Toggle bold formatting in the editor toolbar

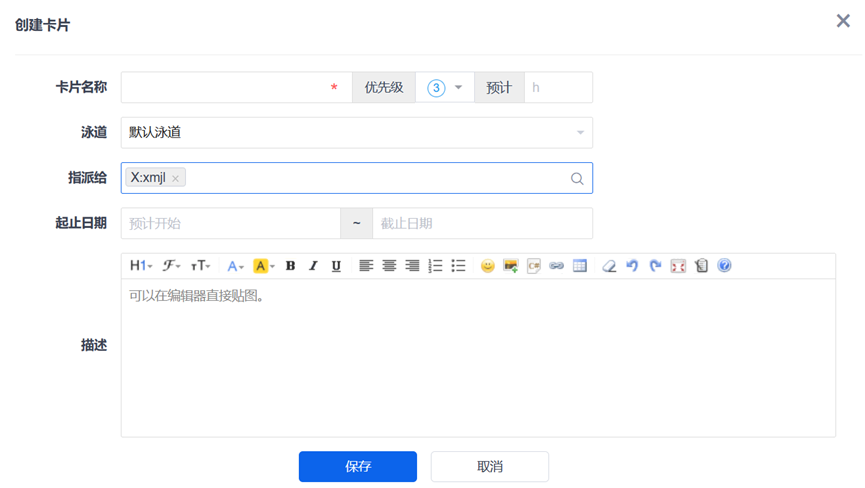pos(290,266)
